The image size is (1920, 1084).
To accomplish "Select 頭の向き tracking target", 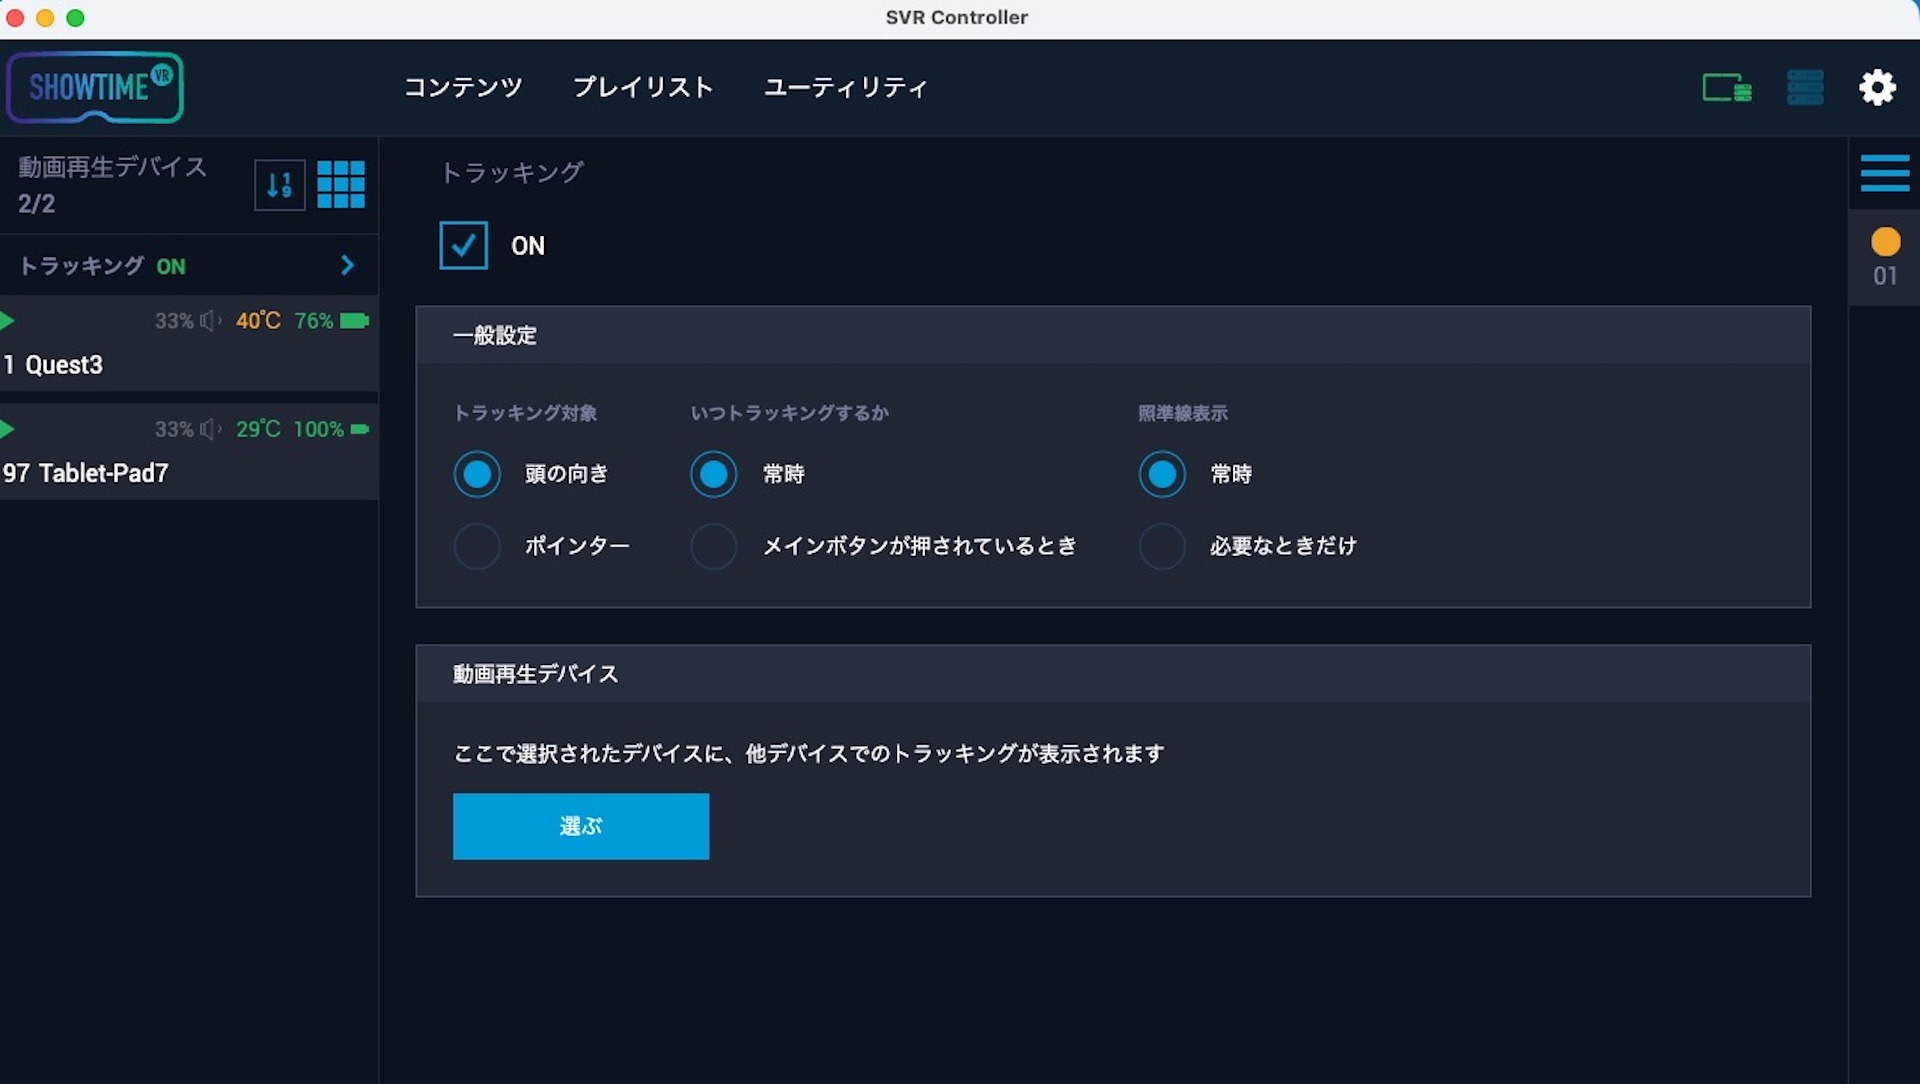I will [477, 474].
